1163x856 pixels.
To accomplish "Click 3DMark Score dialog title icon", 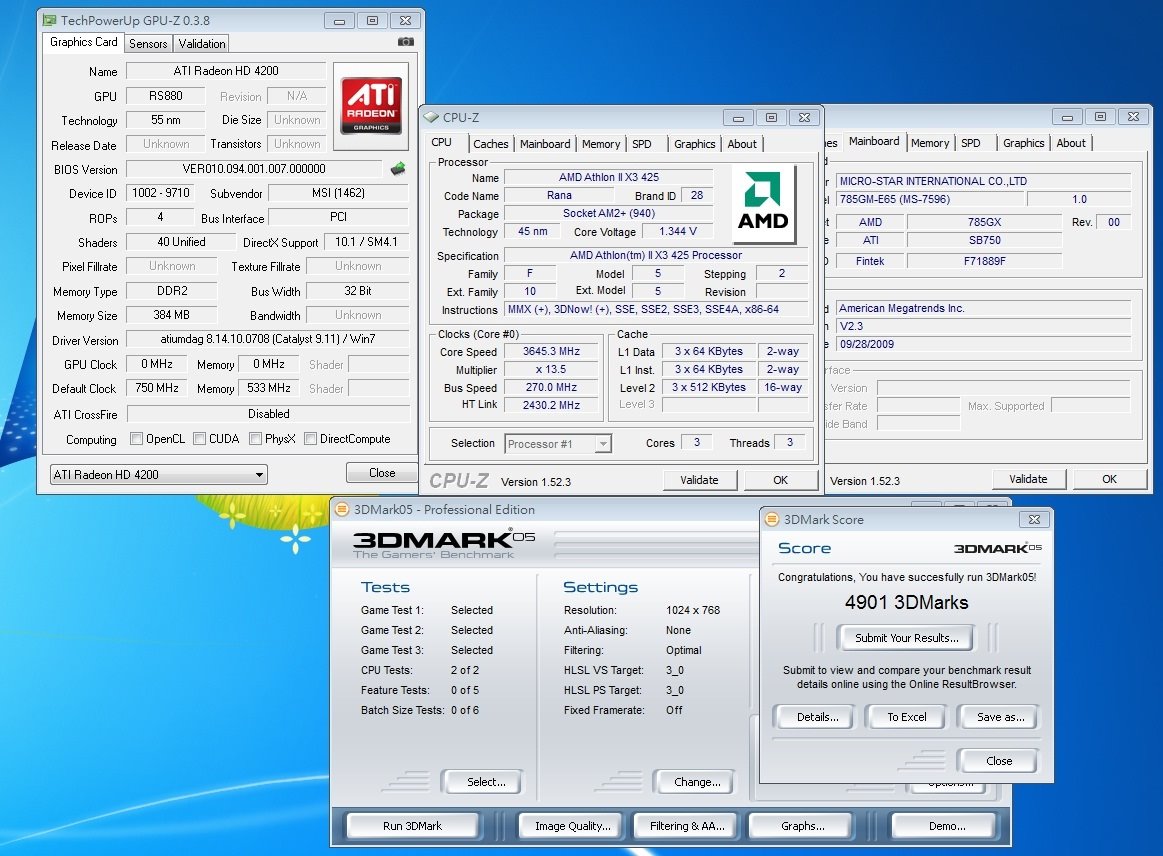I will pyautogui.click(x=771, y=519).
